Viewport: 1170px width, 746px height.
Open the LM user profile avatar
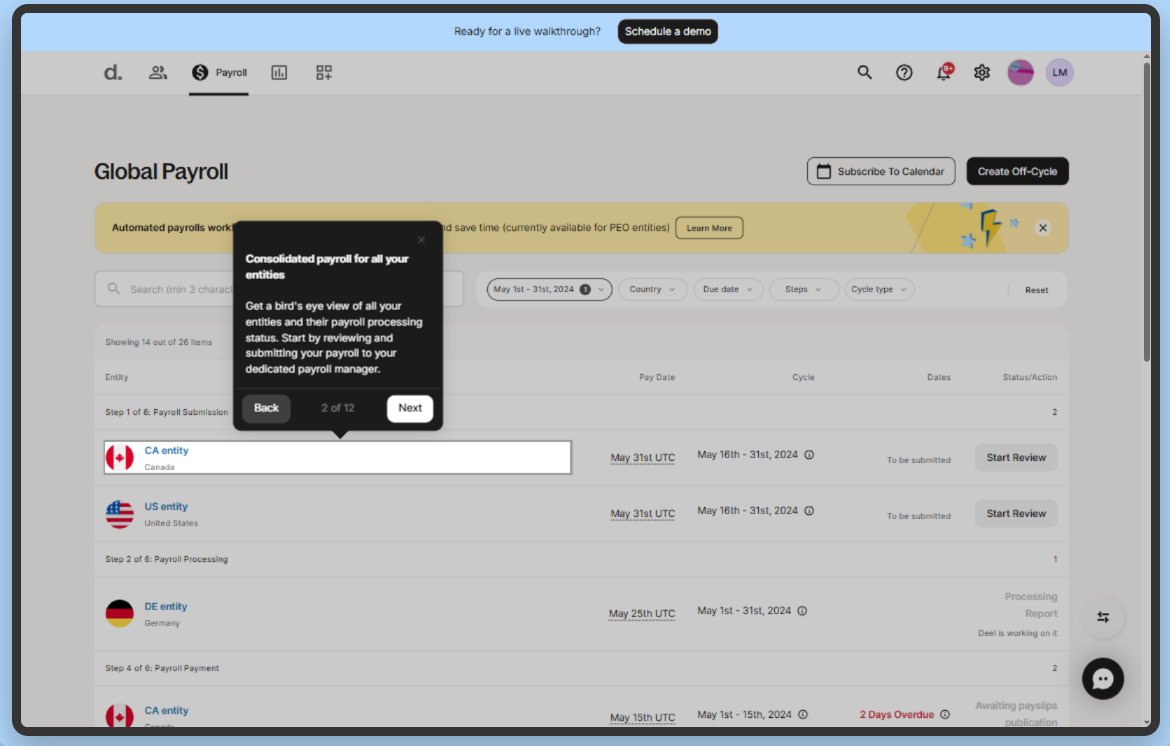(x=1060, y=72)
